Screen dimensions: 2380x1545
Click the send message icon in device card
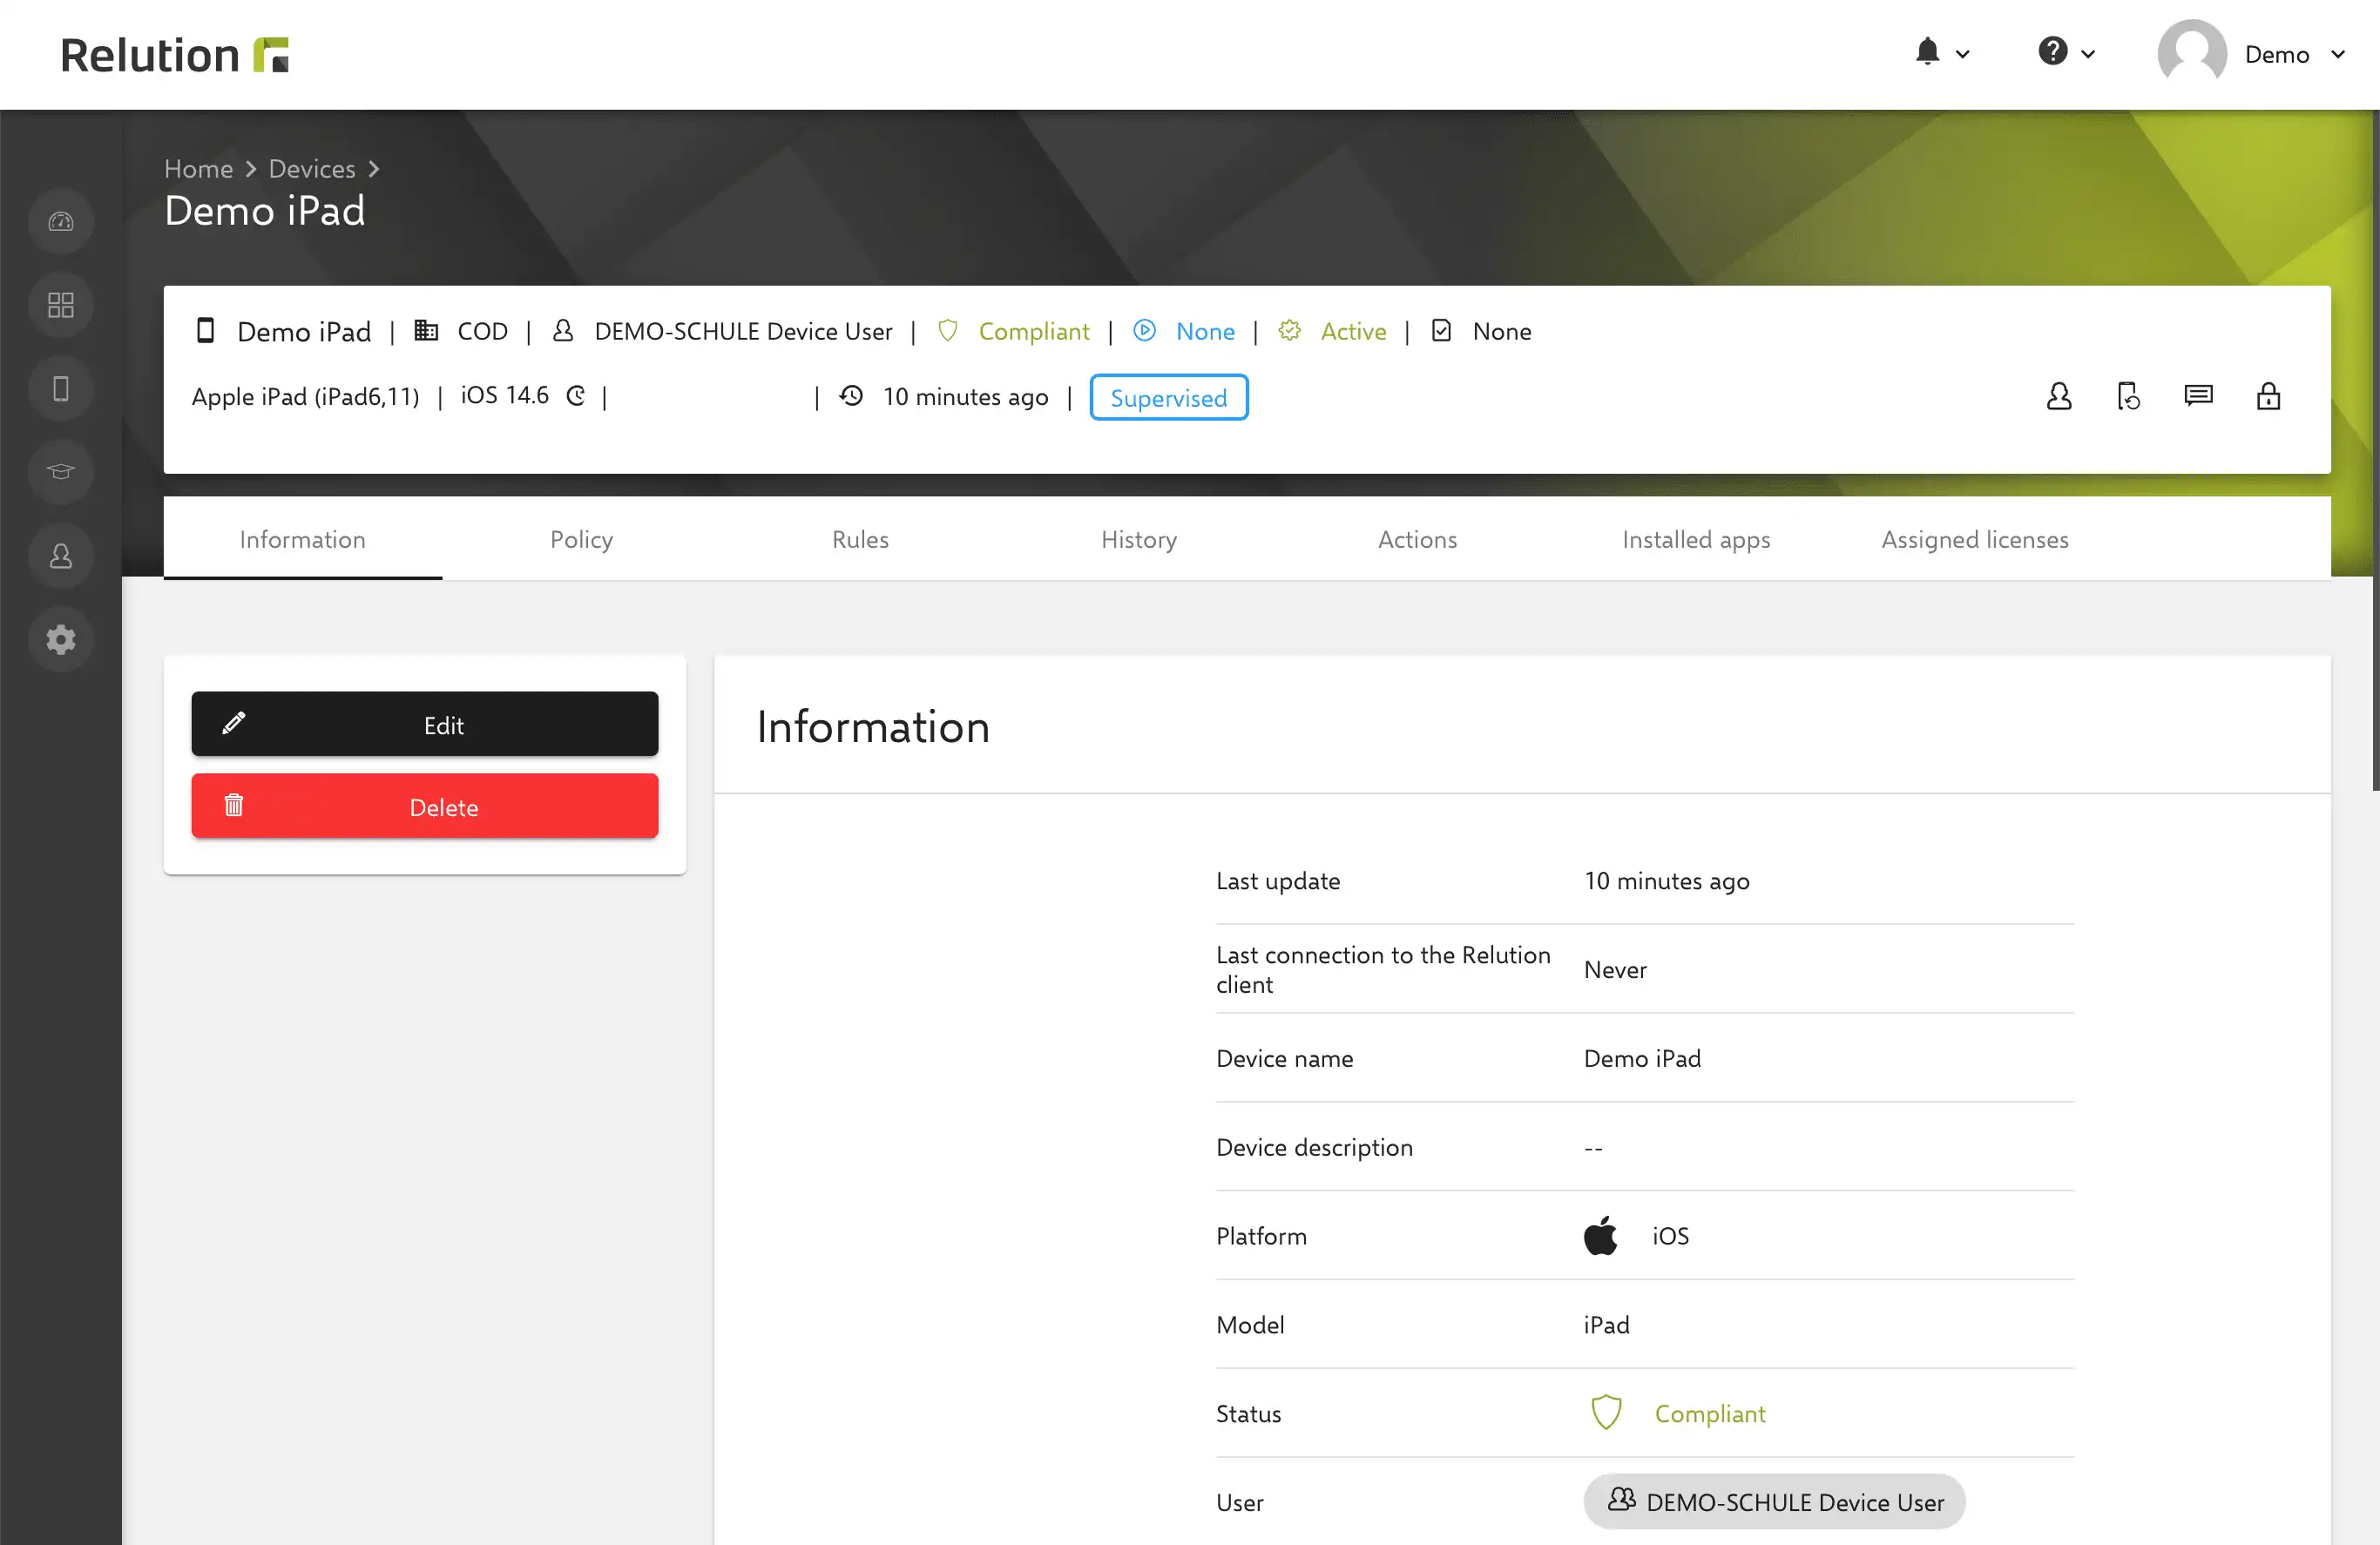[x=2198, y=396]
